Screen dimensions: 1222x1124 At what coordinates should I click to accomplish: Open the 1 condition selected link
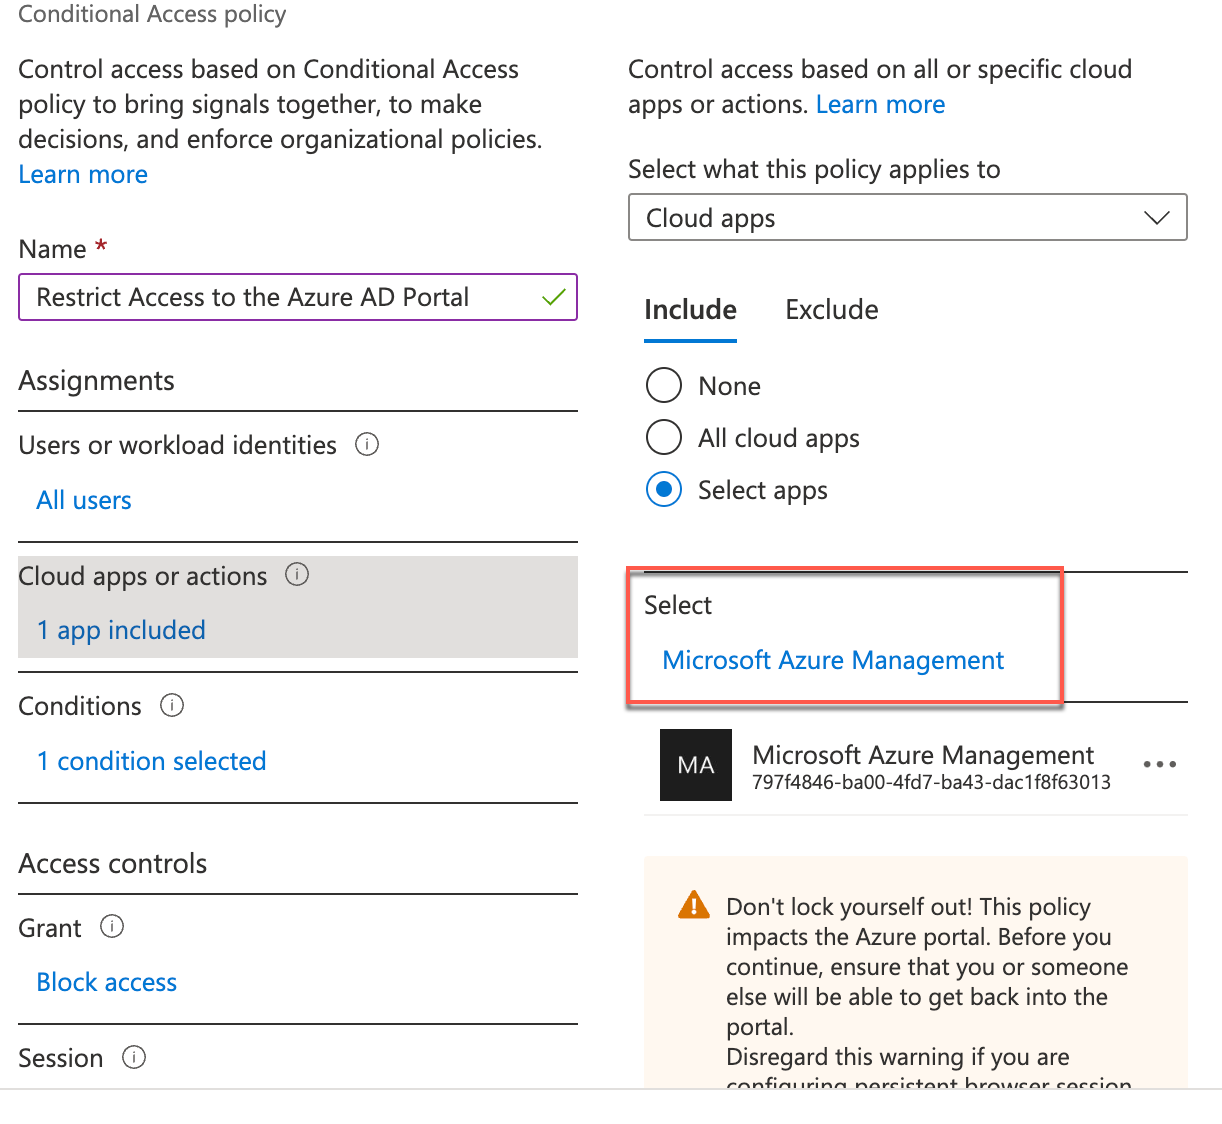[151, 761]
